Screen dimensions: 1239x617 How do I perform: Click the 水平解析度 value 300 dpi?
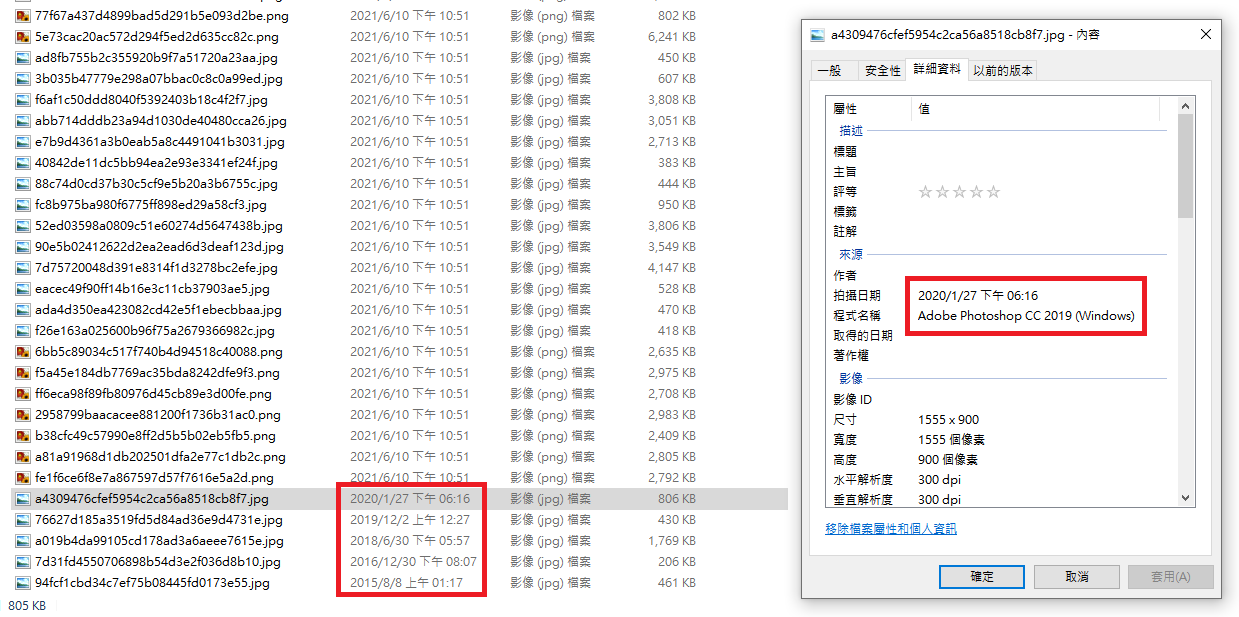click(942, 480)
